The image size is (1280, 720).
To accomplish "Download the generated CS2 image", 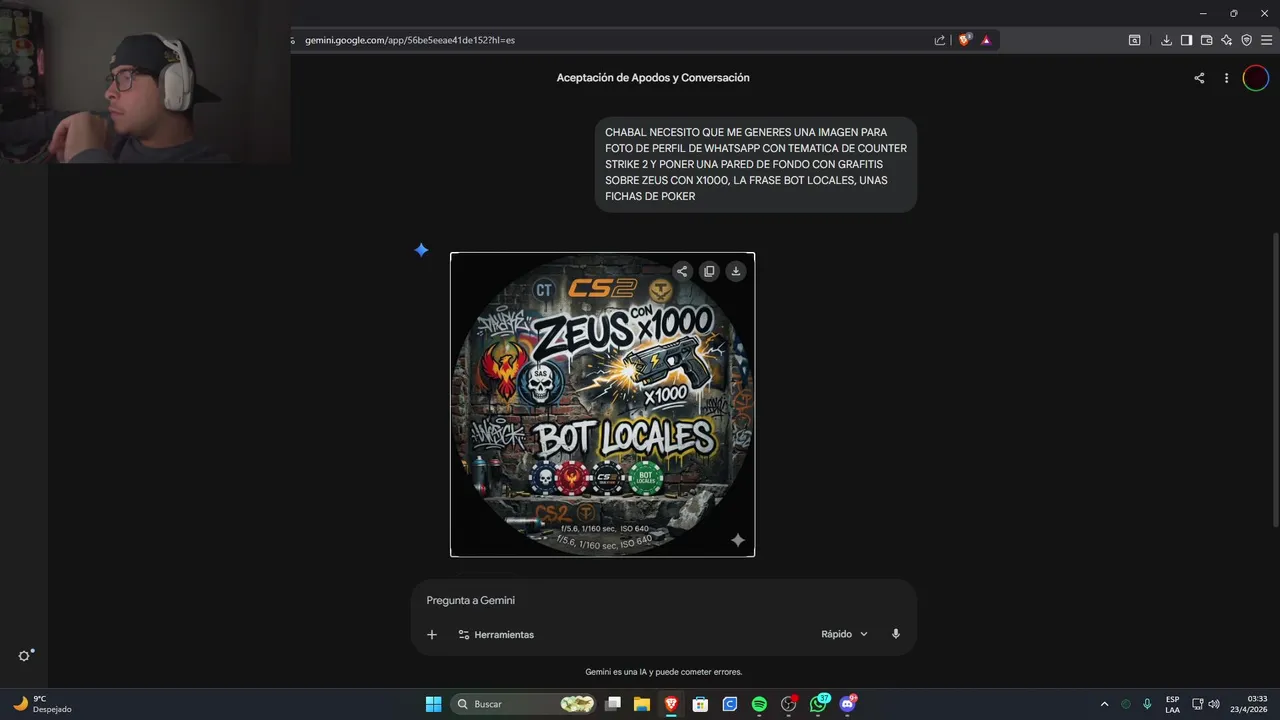I will pos(736,271).
